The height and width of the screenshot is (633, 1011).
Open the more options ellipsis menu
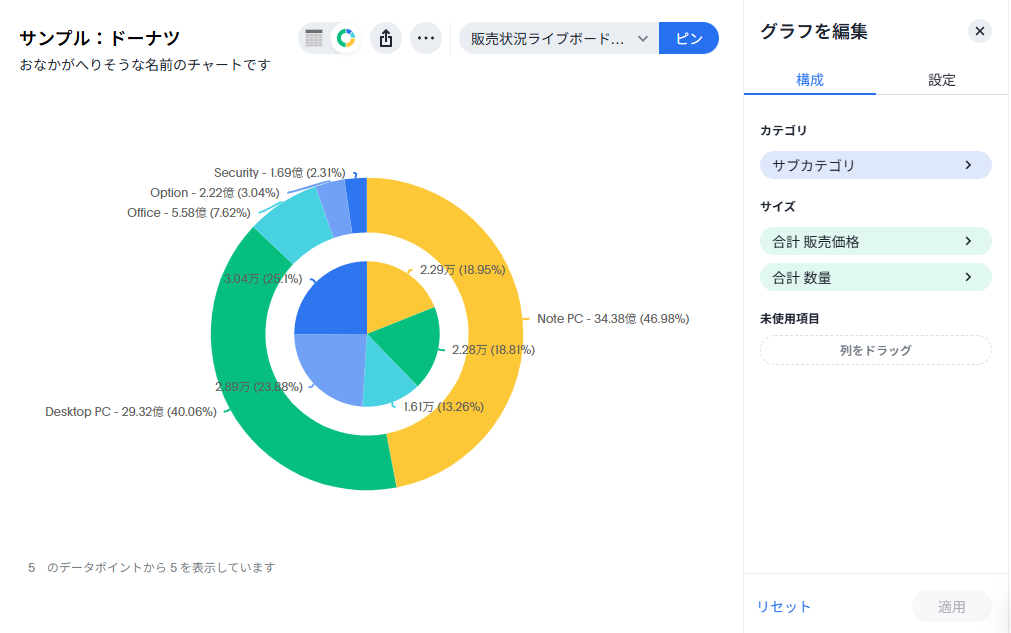pos(426,38)
